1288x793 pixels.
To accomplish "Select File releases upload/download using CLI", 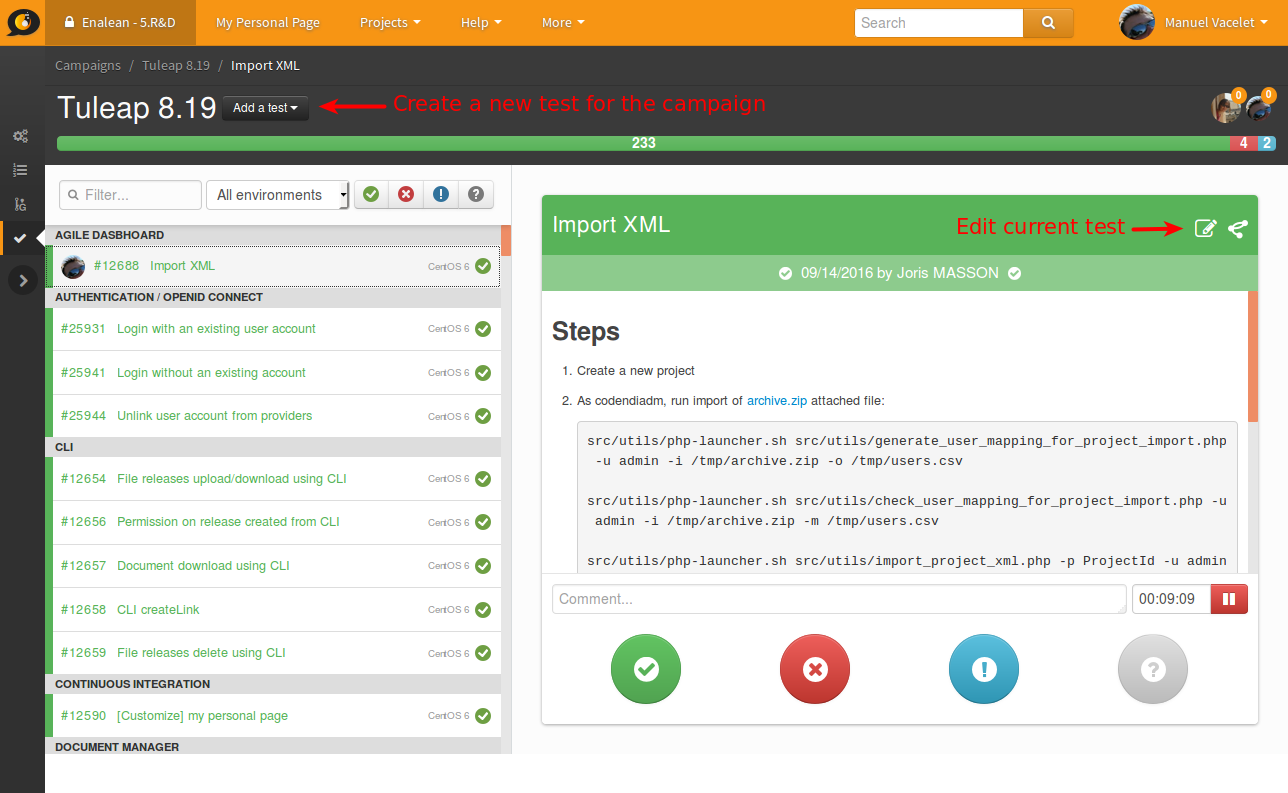I will tap(274, 479).
